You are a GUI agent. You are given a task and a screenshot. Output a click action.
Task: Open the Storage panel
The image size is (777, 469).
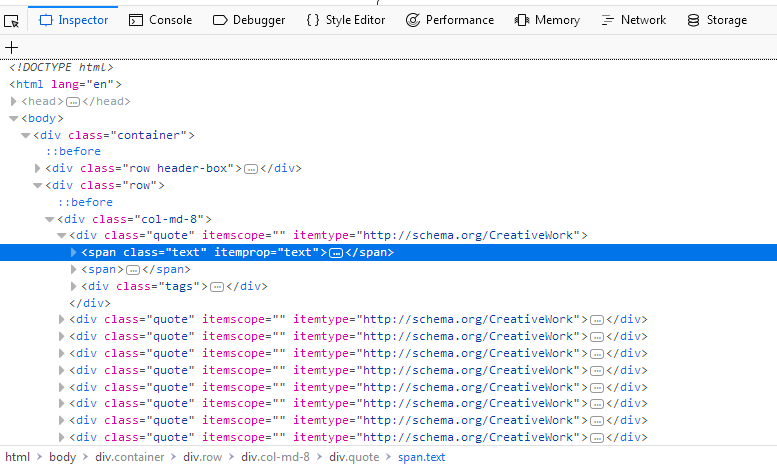tap(717, 20)
